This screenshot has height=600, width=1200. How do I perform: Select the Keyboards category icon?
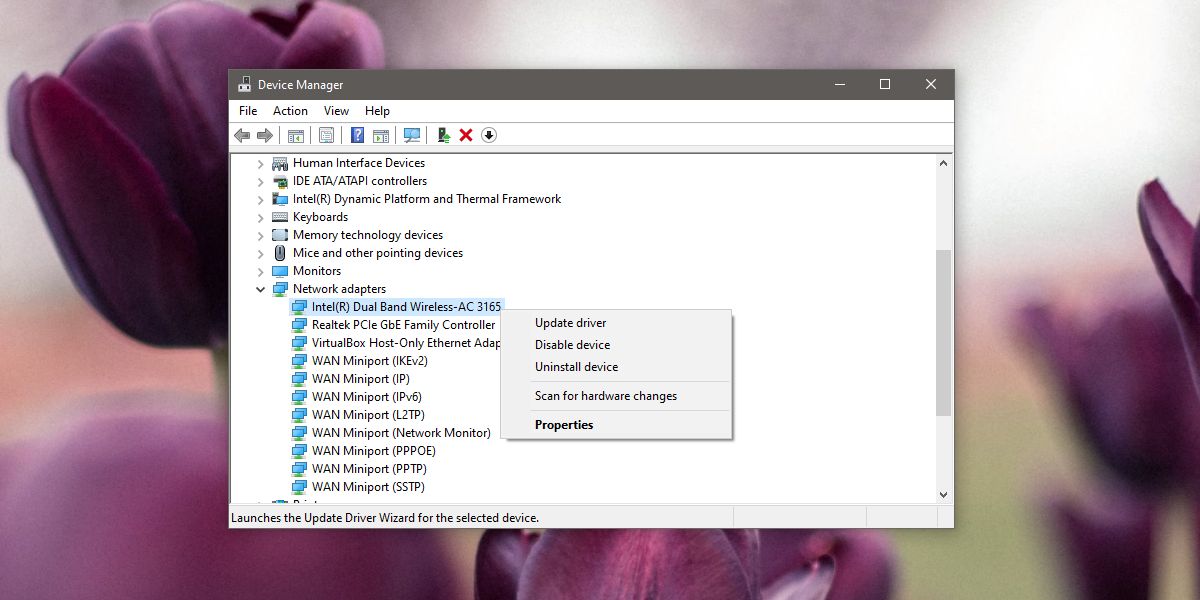280,217
